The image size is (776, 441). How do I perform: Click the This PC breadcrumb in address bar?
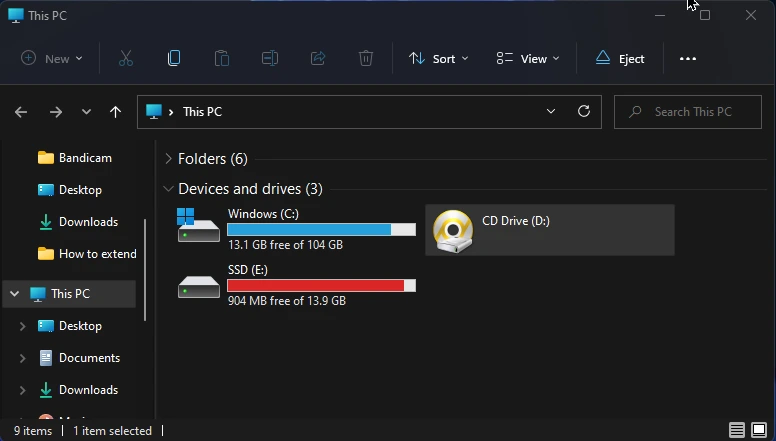point(202,112)
